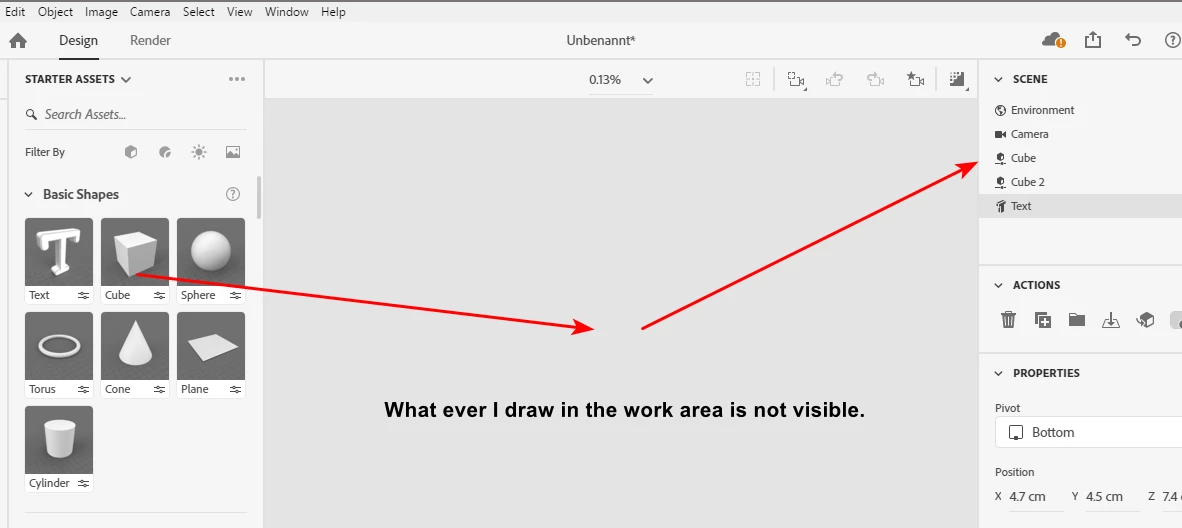Add the Sphere shape thumbnail
The width and height of the screenshot is (1182, 528).
(x=211, y=252)
